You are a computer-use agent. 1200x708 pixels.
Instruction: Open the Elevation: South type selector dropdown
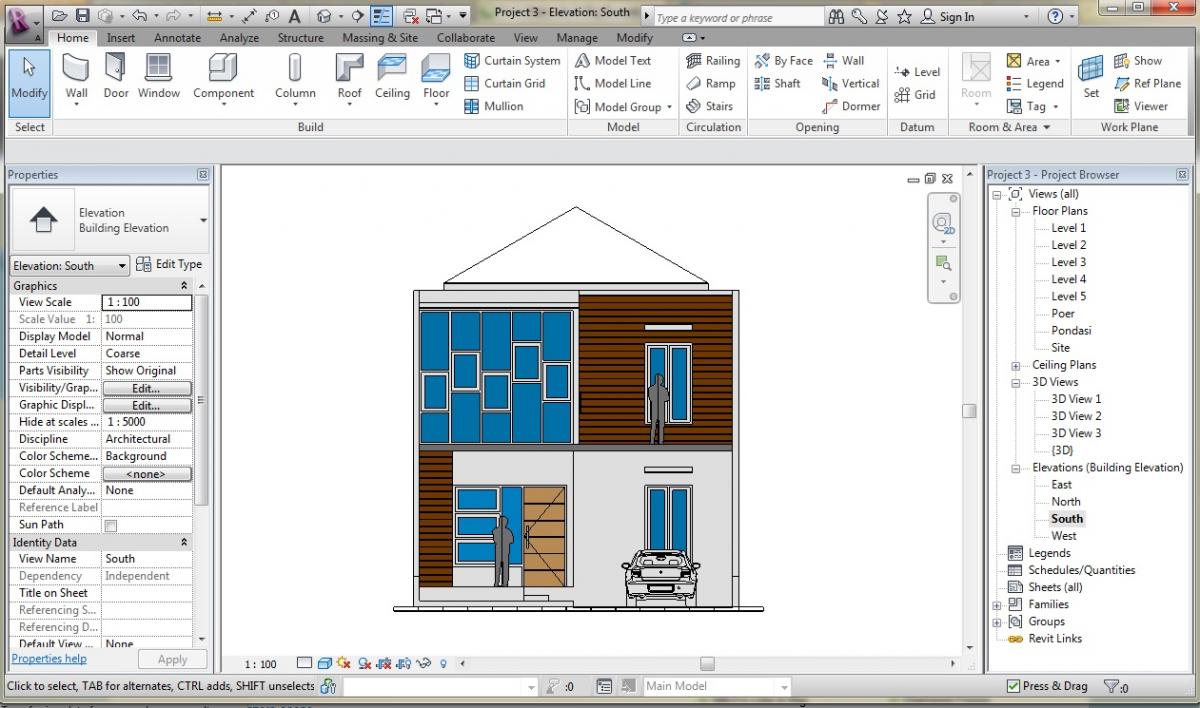point(124,264)
